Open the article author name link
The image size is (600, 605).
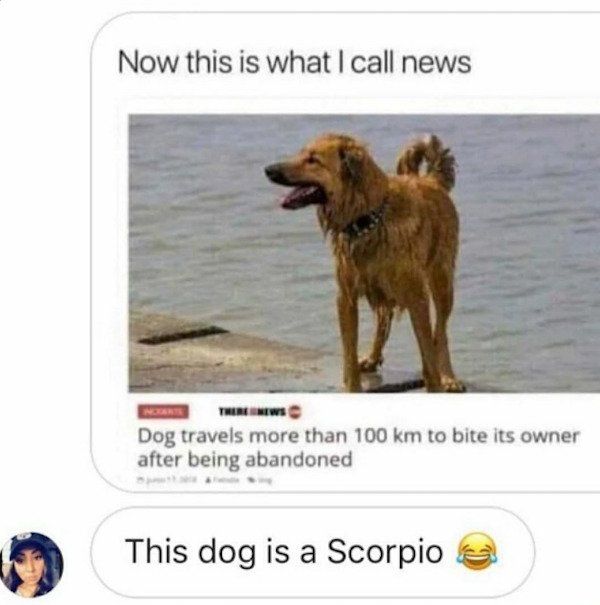226,480
